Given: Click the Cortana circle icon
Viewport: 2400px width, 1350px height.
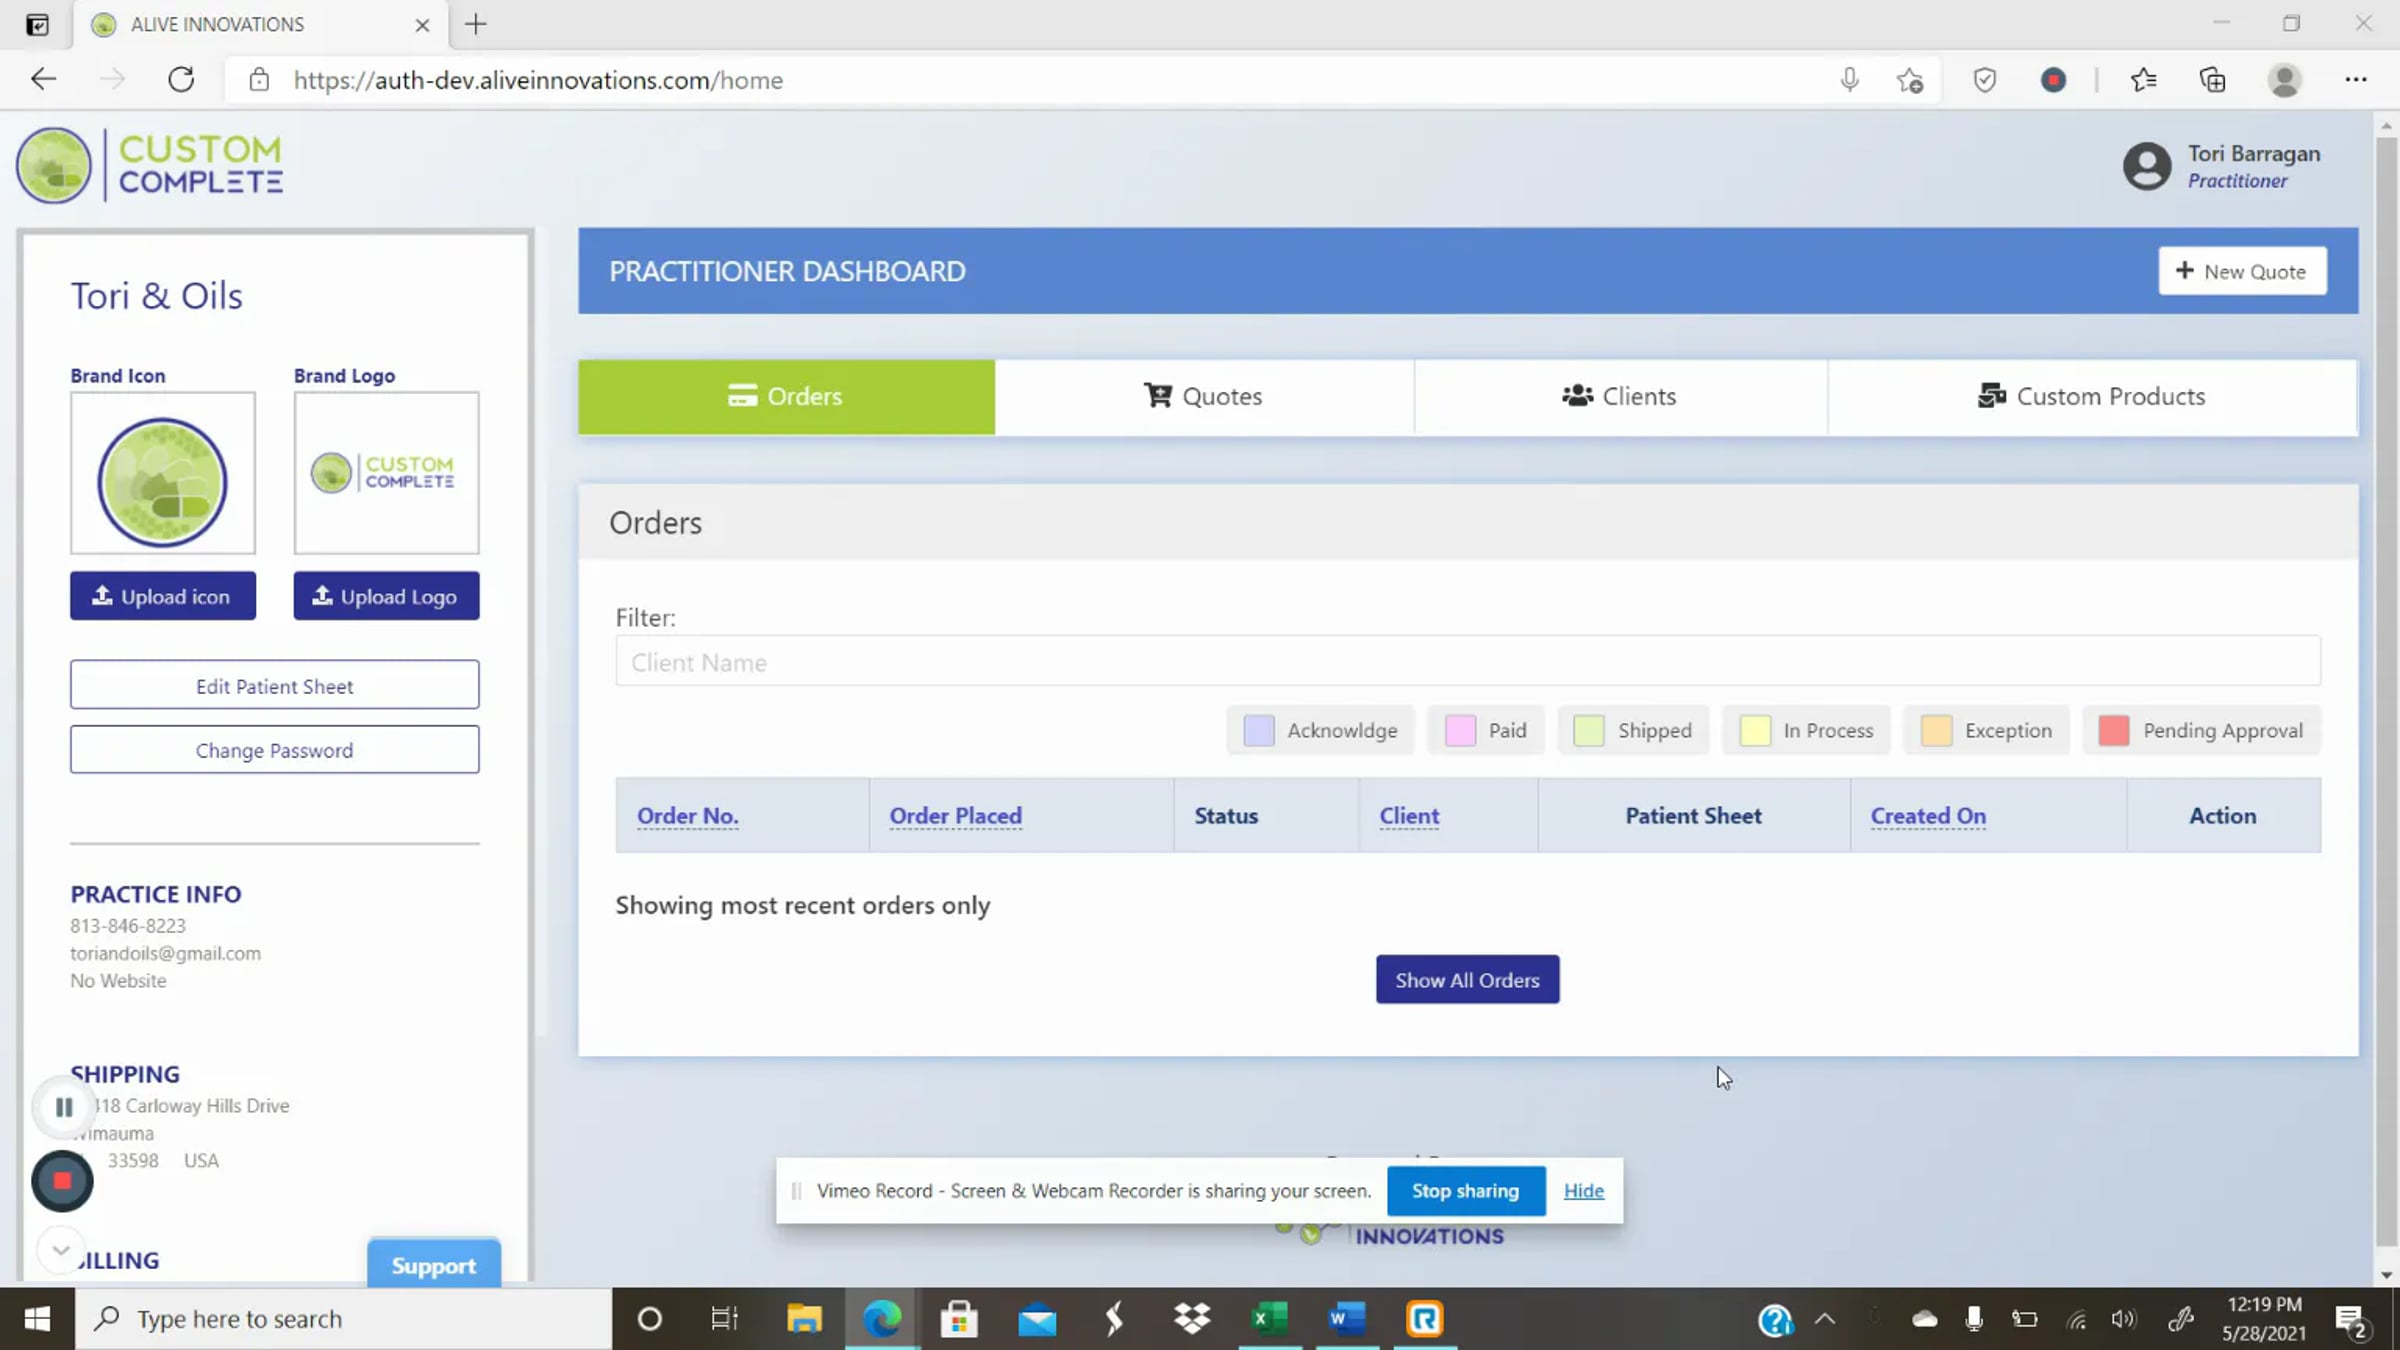Looking at the screenshot, I should (x=649, y=1319).
